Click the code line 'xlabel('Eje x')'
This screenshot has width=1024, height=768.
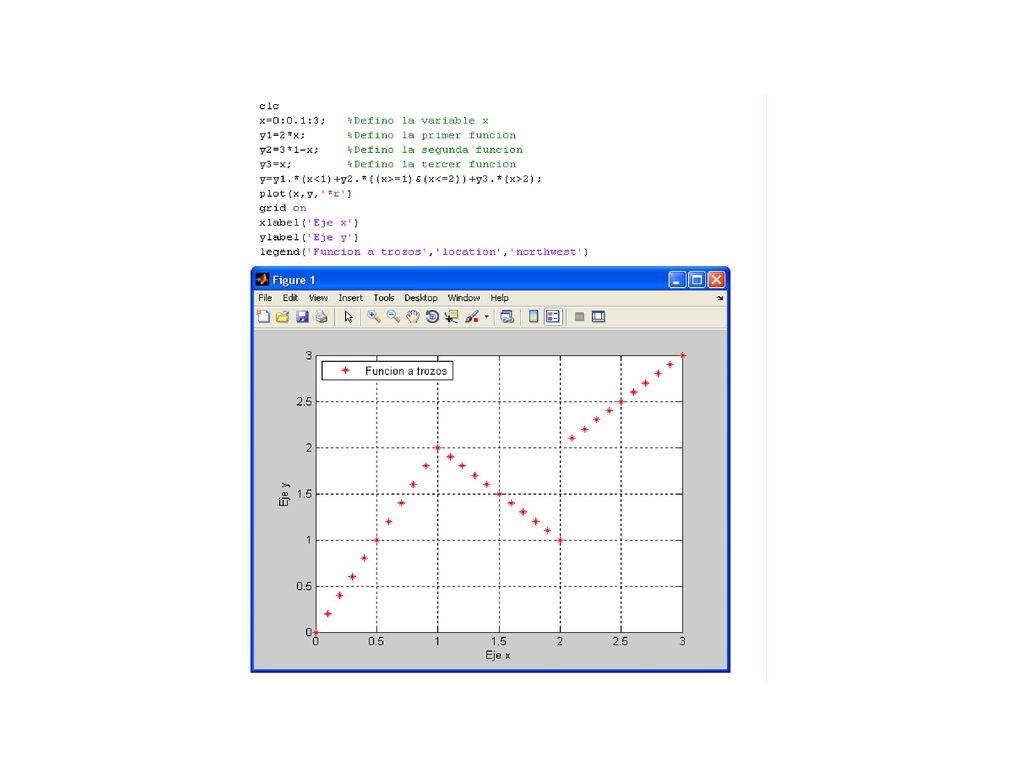click(x=308, y=223)
